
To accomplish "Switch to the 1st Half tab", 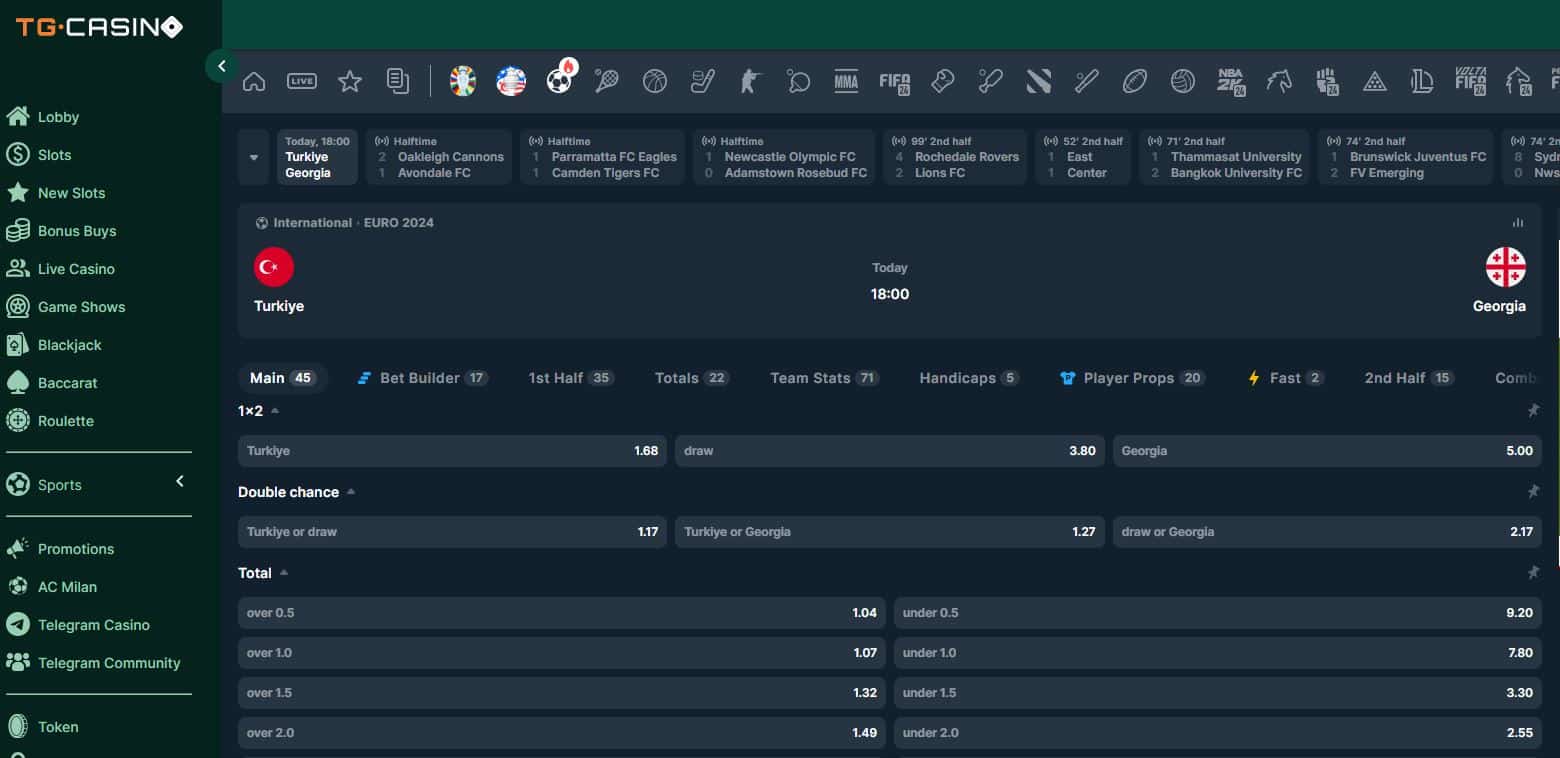I will click(x=571, y=378).
